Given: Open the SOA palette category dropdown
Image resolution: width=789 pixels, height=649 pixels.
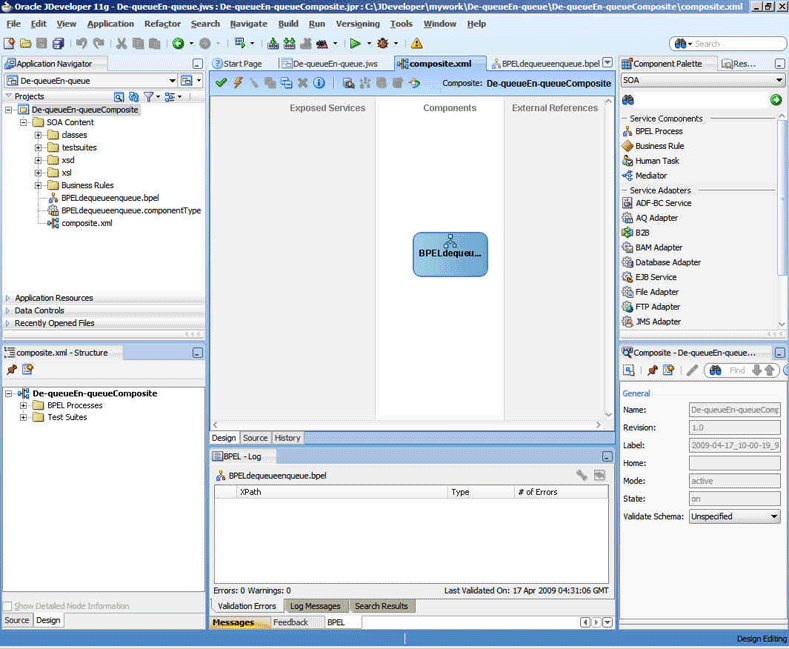Looking at the screenshot, I should (779, 80).
